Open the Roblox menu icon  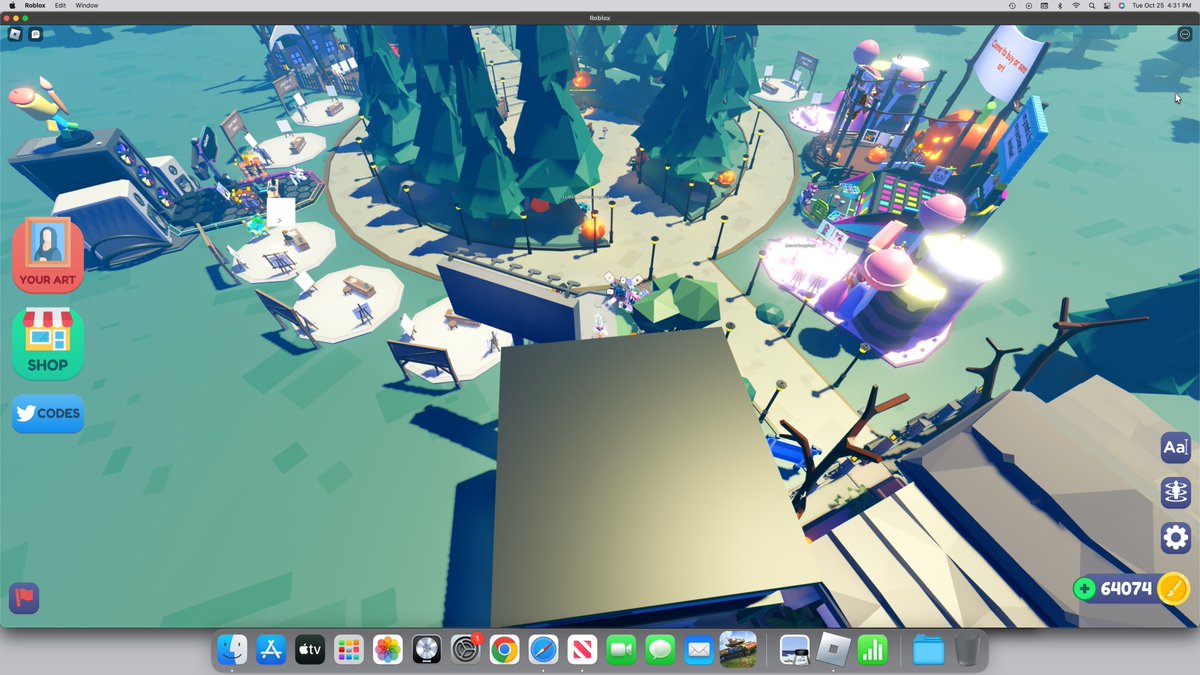[15, 34]
